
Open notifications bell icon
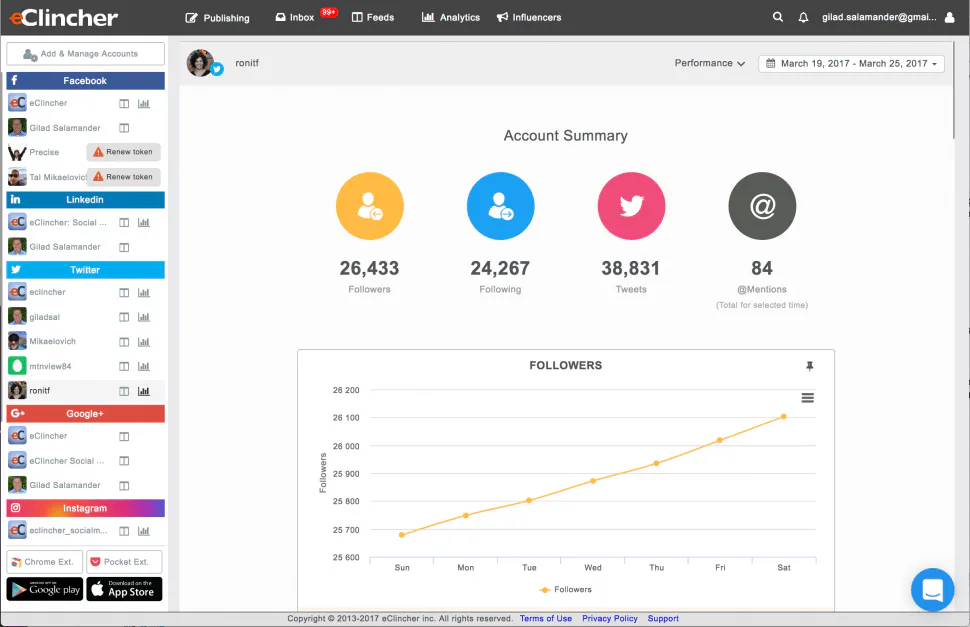803,17
